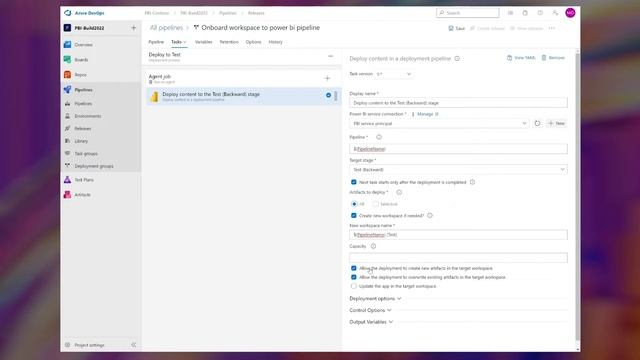Click the Create release button
The width and height of the screenshot is (640, 360).
488,28
